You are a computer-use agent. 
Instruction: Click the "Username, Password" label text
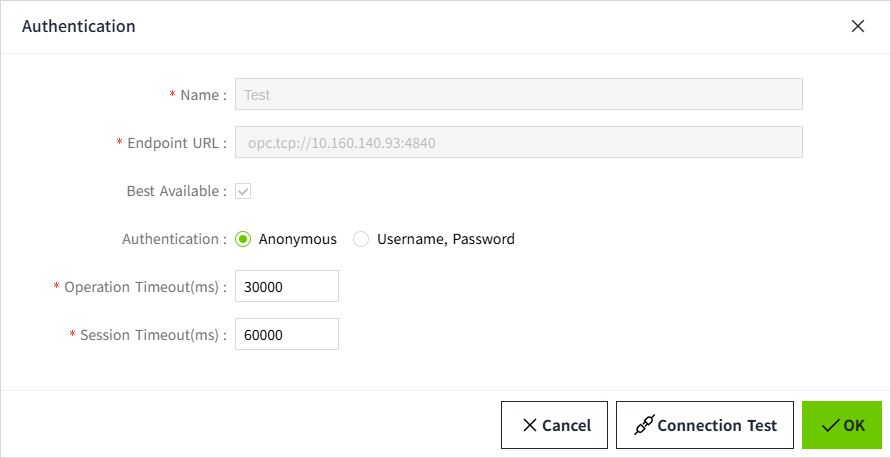point(445,239)
